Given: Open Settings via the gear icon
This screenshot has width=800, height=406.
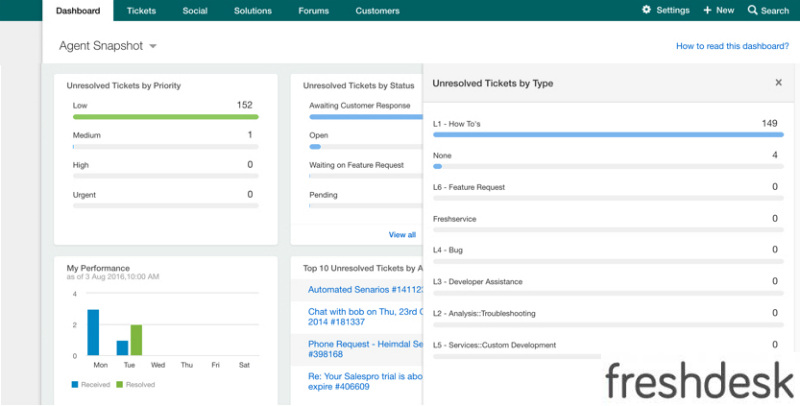Looking at the screenshot, I should point(646,10).
